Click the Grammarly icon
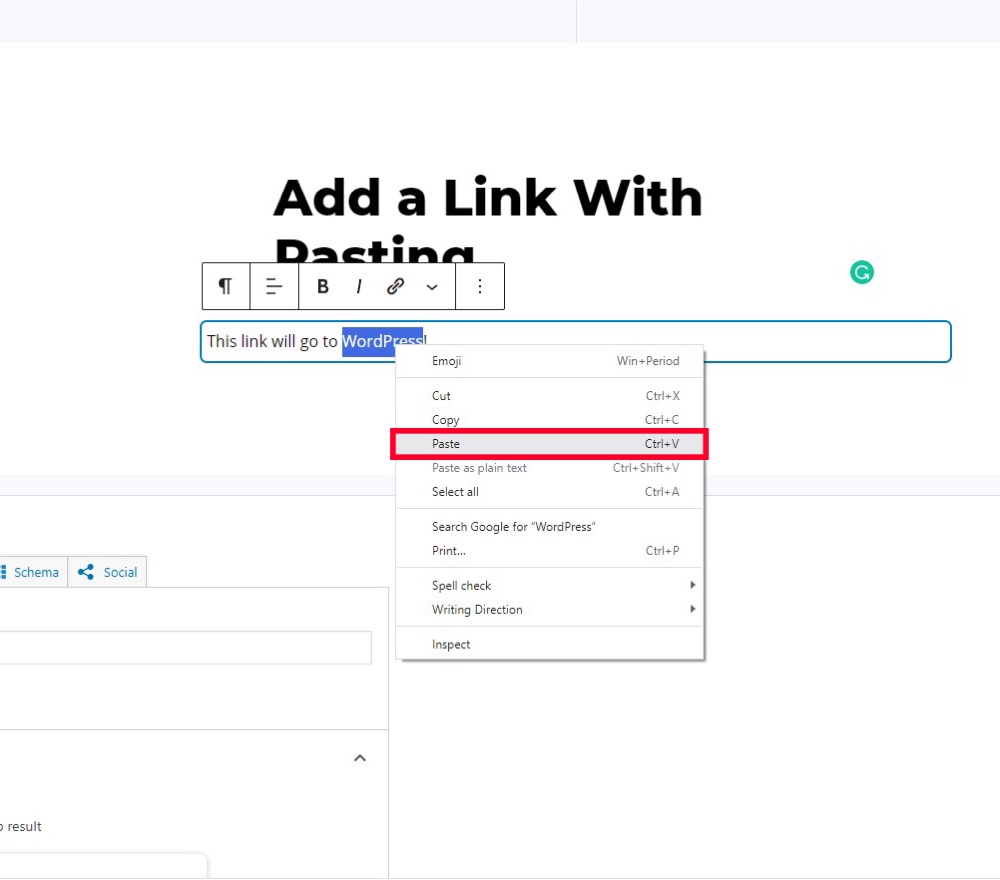Viewport: 1000px width, 880px height. click(861, 272)
